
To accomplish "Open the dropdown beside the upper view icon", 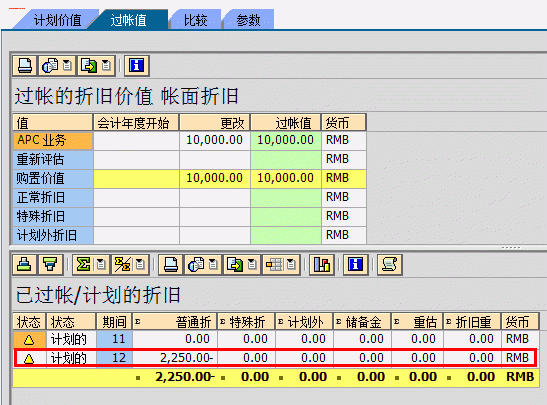I will point(67,66).
